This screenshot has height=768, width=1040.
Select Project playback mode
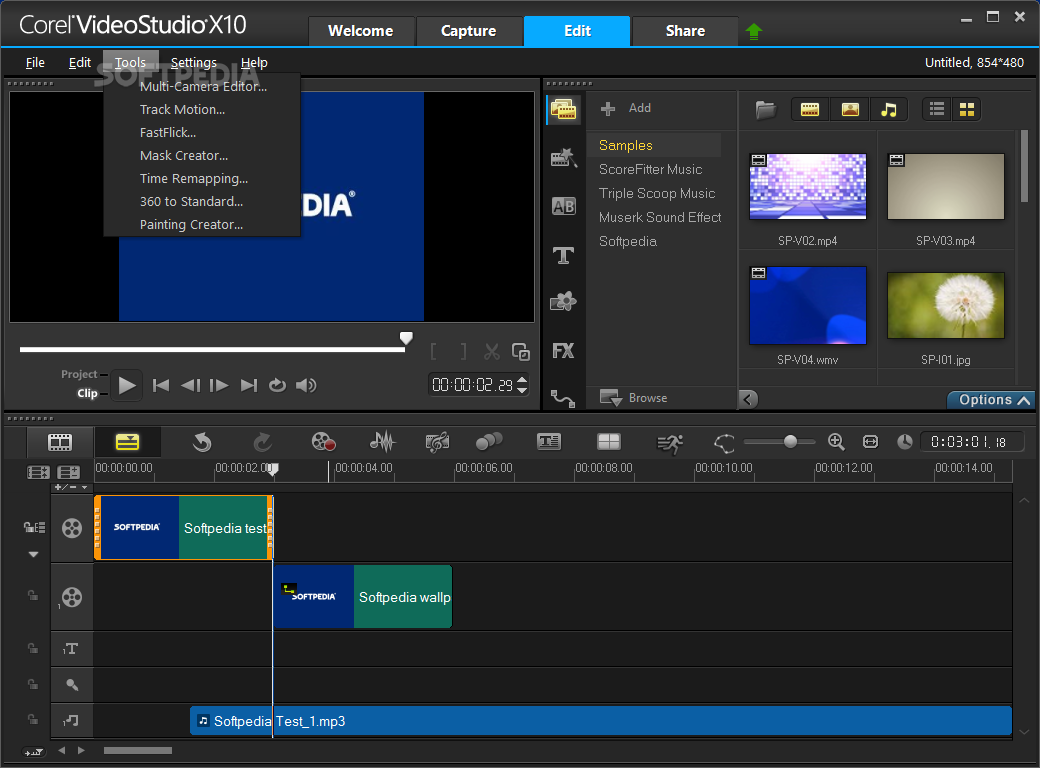[x=79, y=374]
